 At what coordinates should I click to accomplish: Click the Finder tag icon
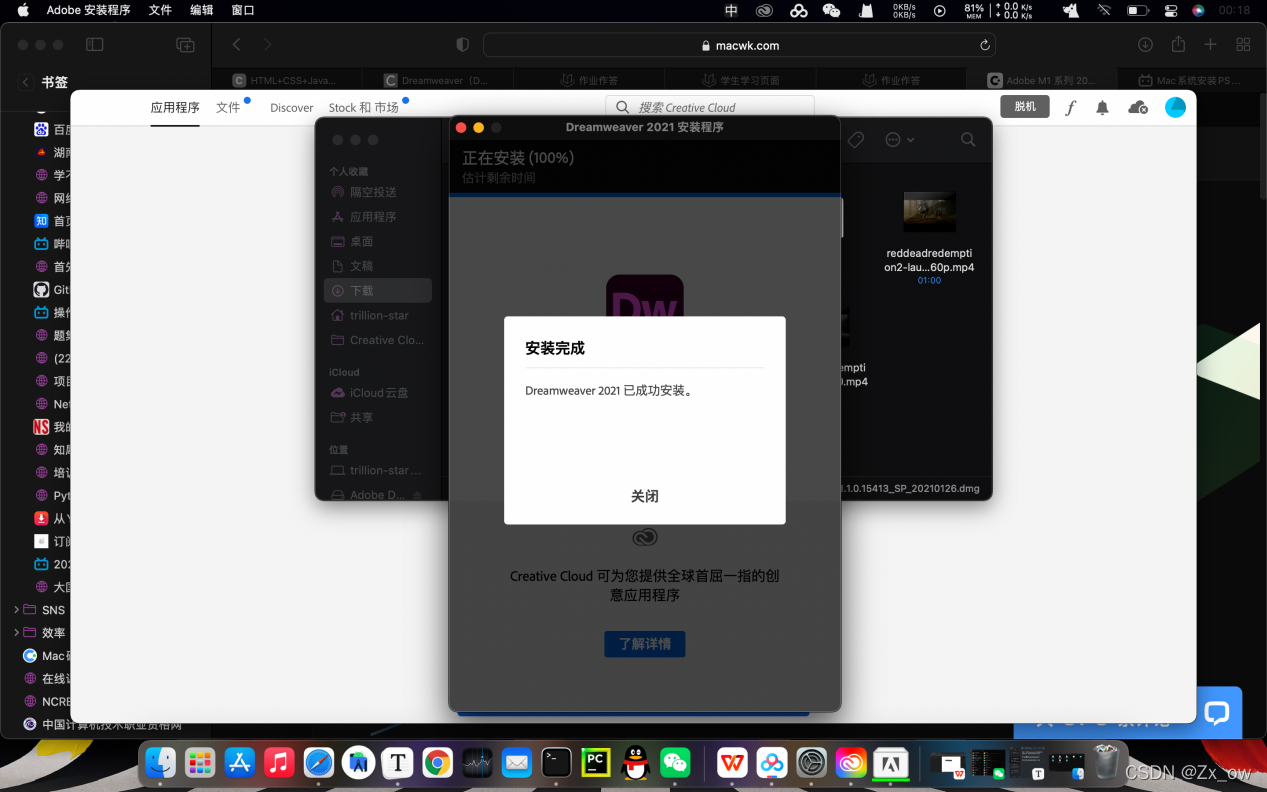pos(856,140)
